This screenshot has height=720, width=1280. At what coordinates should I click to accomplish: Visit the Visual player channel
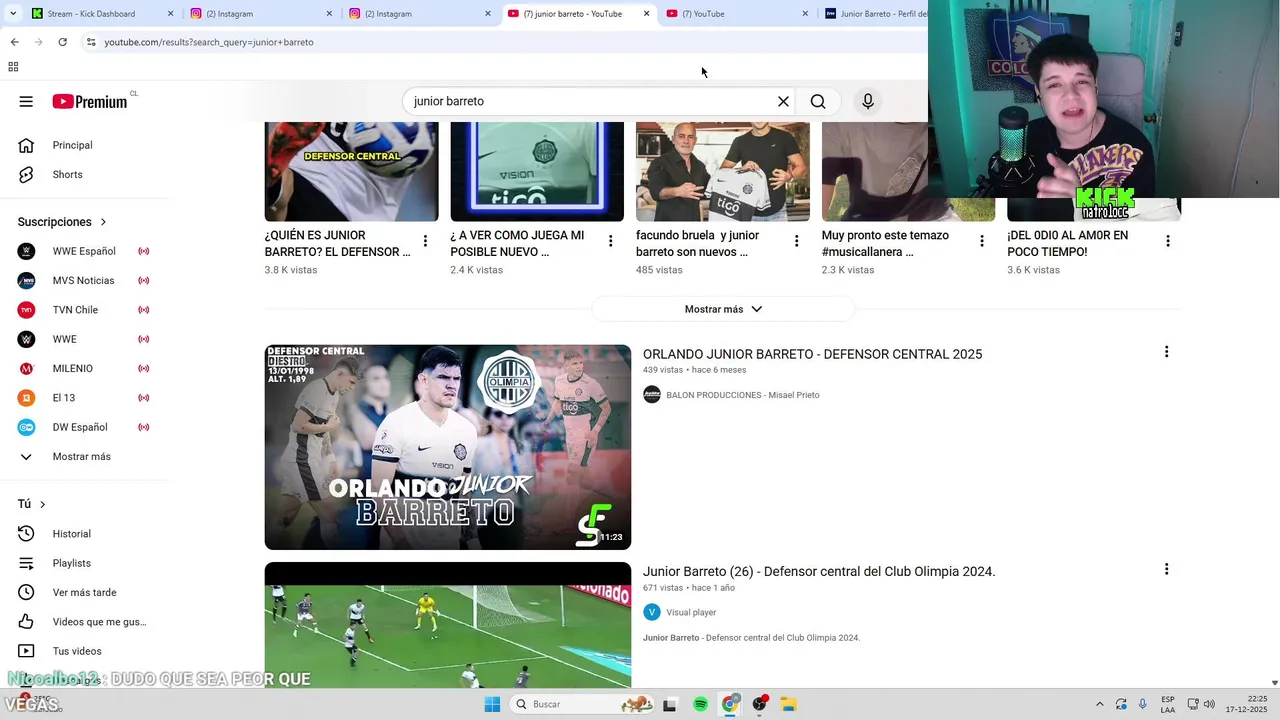(x=691, y=612)
